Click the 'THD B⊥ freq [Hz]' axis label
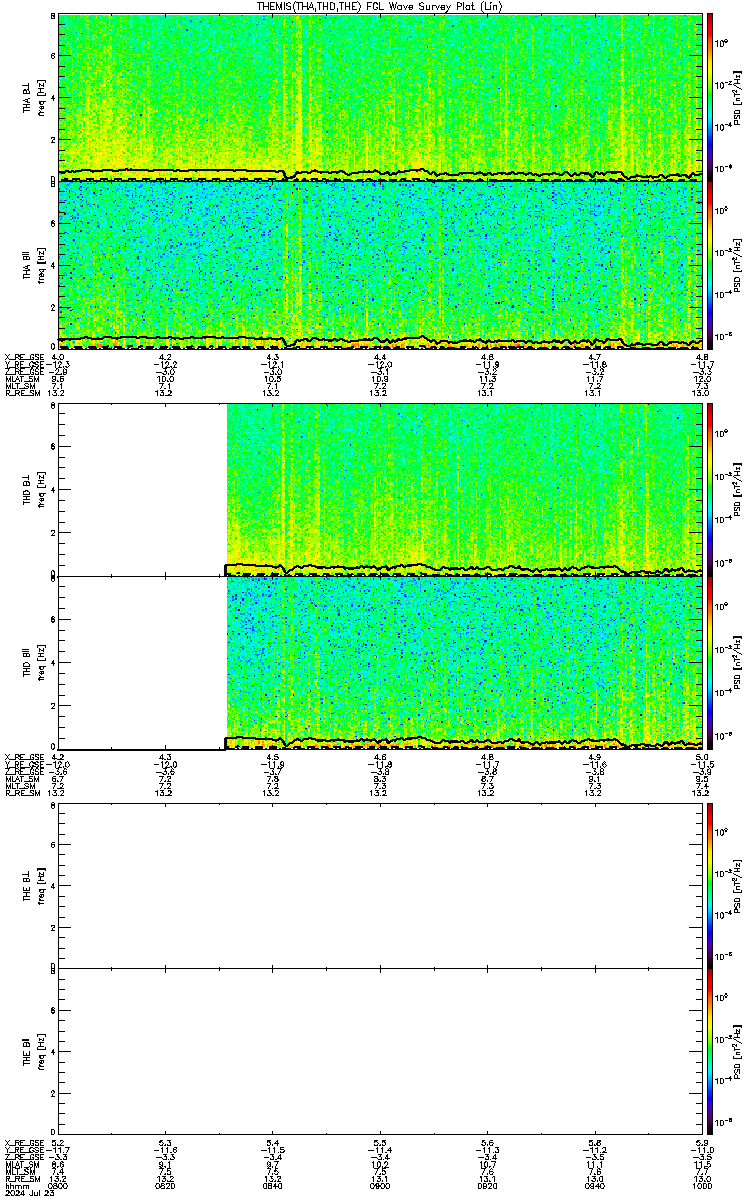This screenshot has height=1200, width=750. click(35, 489)
